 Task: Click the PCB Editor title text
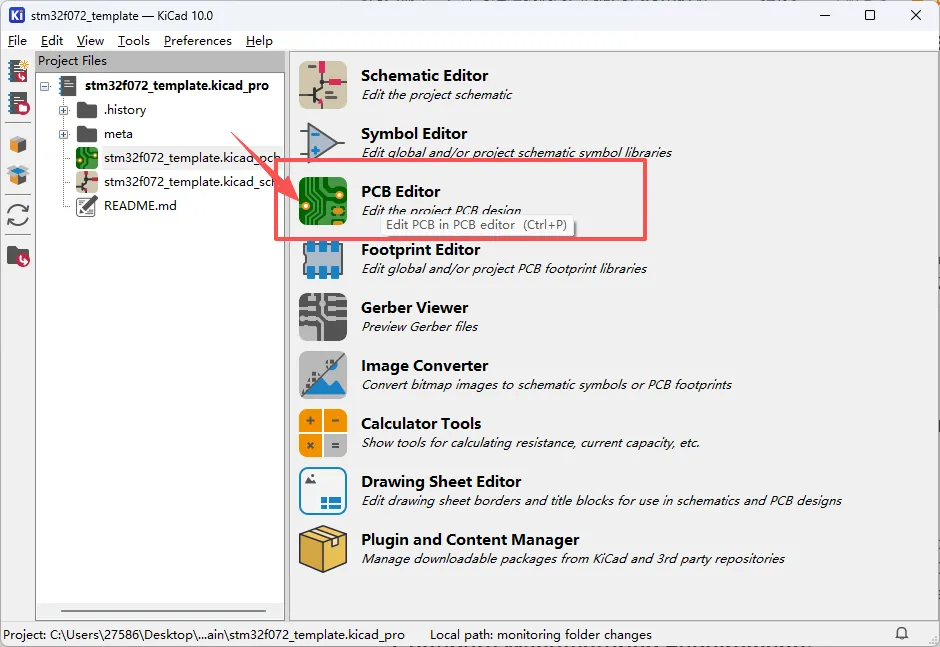[x=400, y=191]
